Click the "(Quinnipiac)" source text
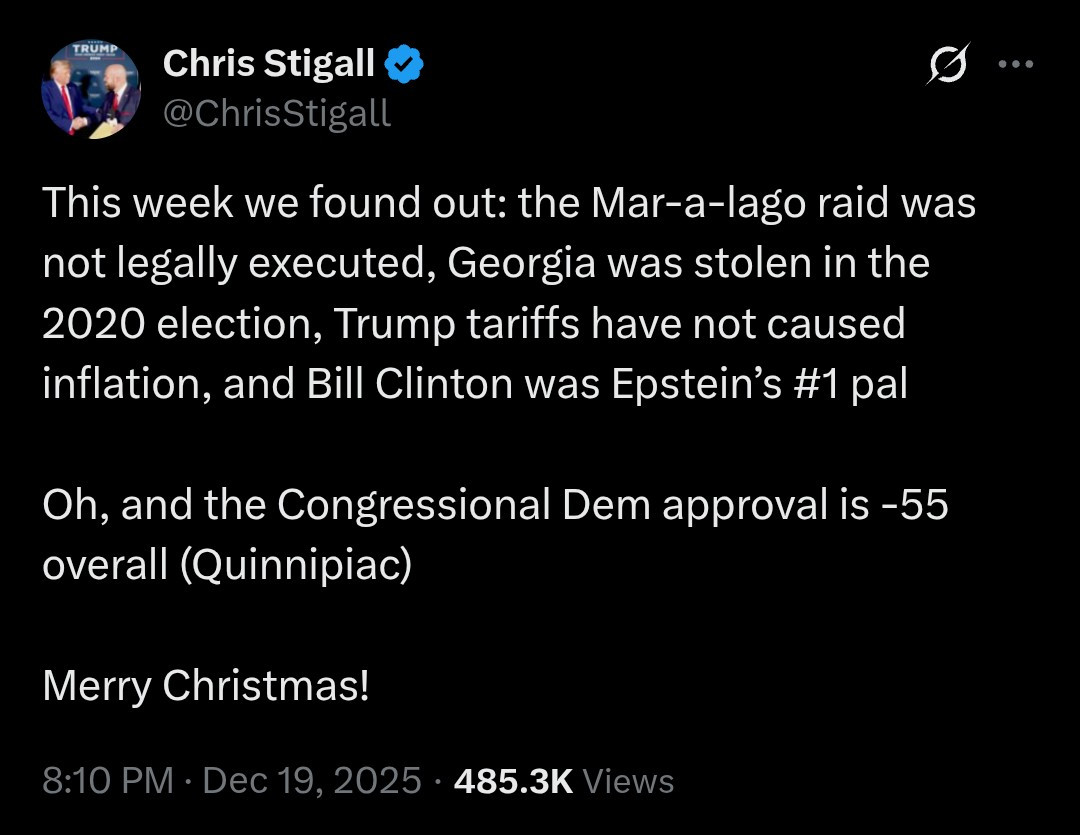This screenshot has height=835, width=1080. point(295,565)
